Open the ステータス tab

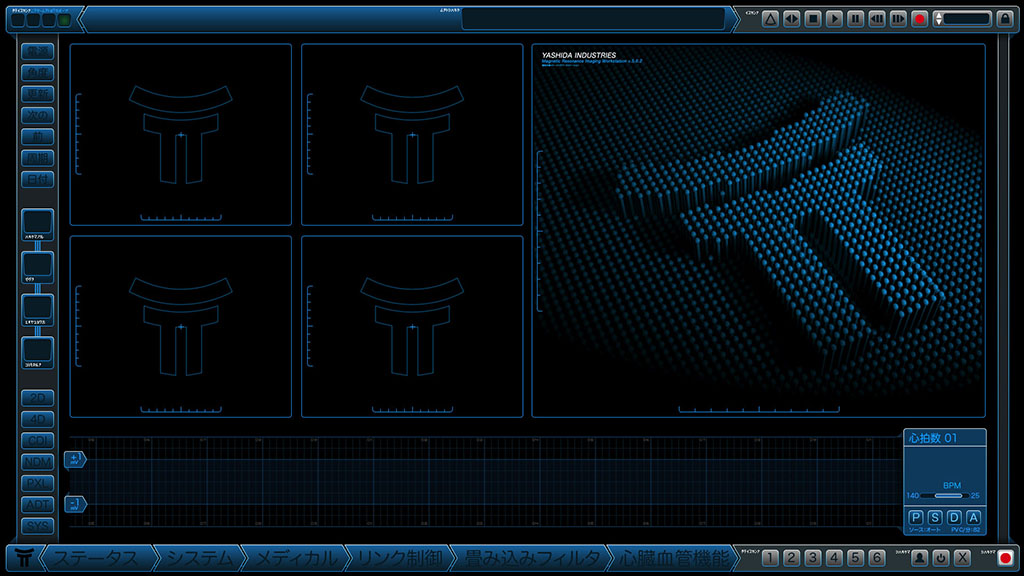[95, 558]
